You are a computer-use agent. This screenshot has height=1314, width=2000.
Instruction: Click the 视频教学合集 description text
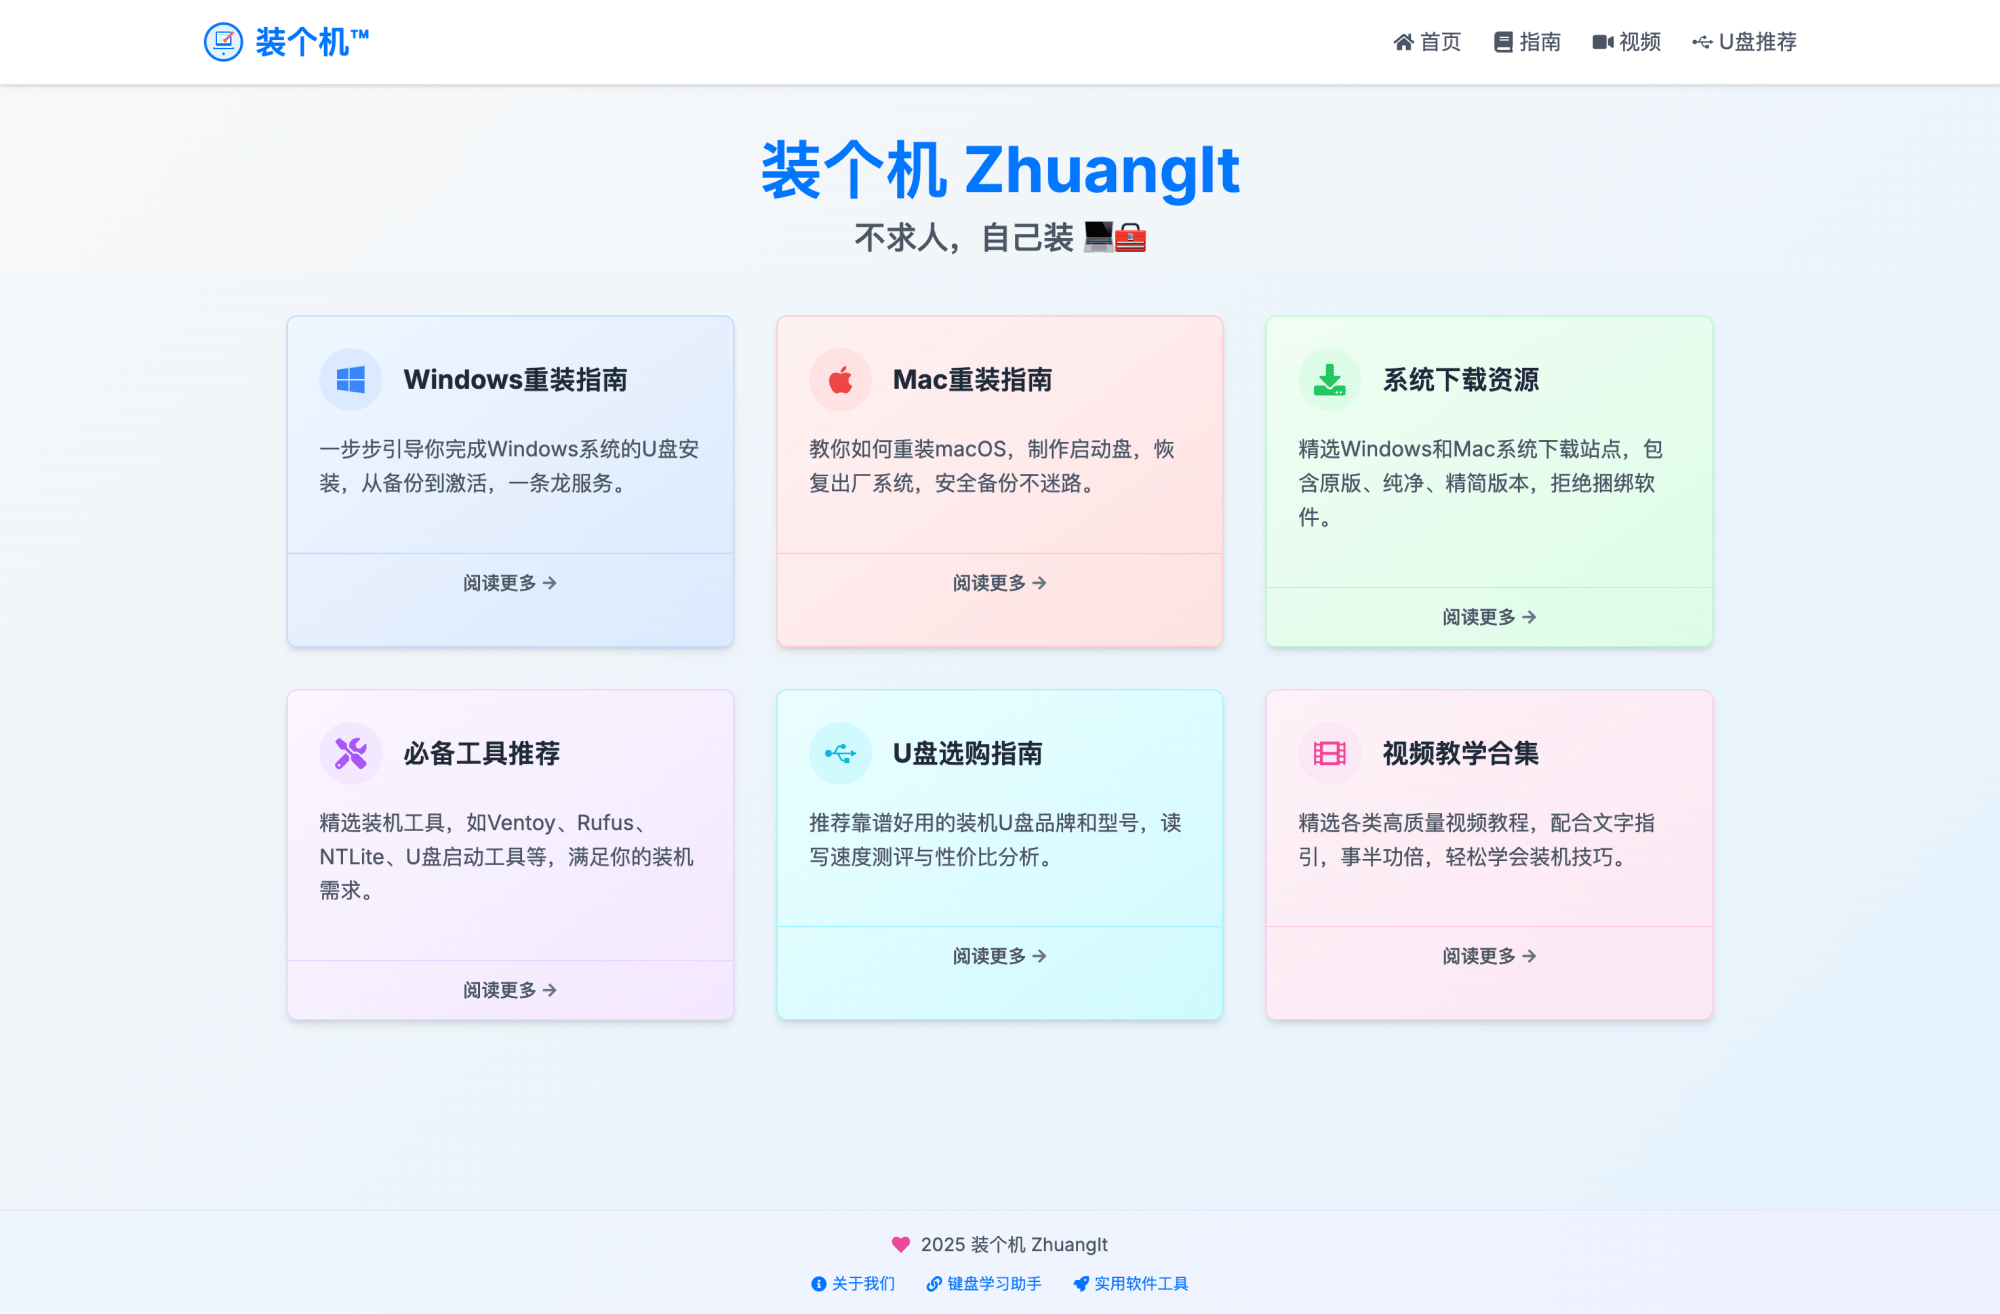pyautogui.click(x=1477, y=840)
